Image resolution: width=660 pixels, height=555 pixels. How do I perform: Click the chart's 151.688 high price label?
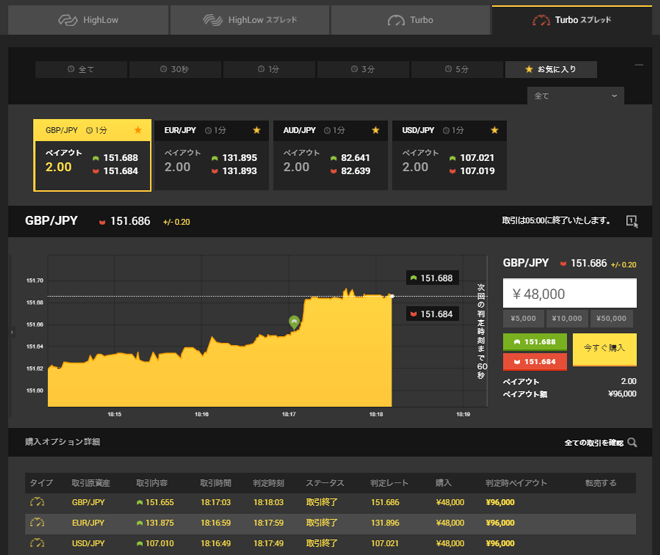(432, 278)
